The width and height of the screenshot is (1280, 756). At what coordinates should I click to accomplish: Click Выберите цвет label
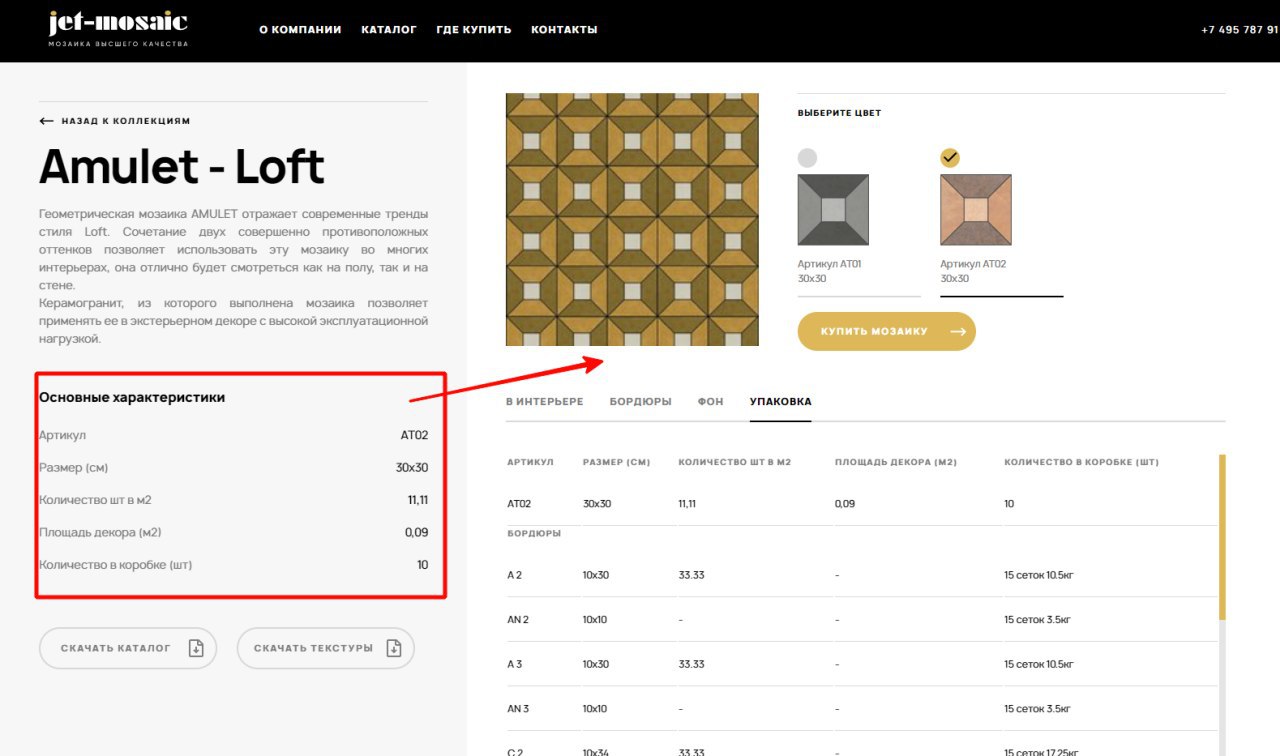[839, 113]
